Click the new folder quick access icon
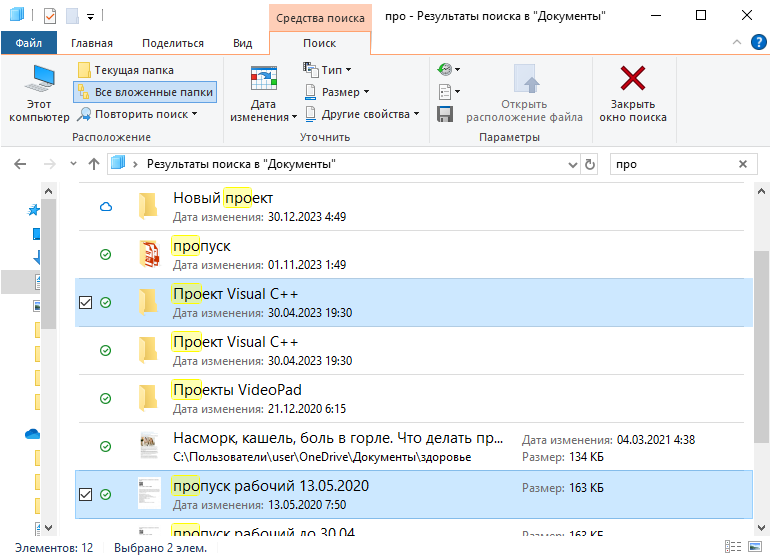The width and height of the screenshot is (771, 560). (x=72, y=16)
